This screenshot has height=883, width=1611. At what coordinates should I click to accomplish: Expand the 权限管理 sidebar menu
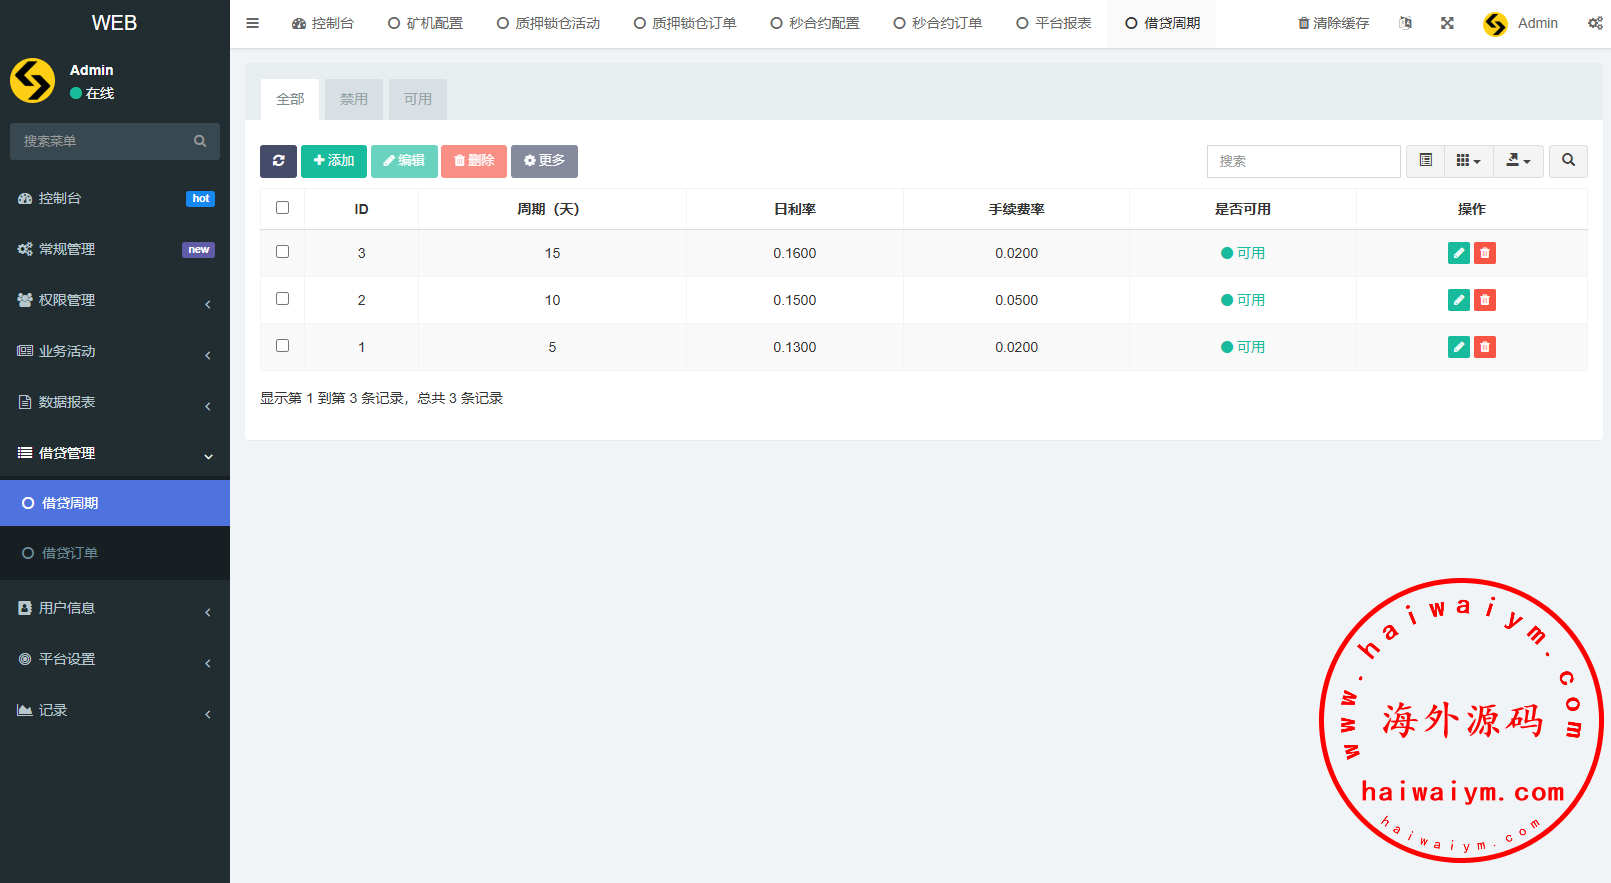115,300
